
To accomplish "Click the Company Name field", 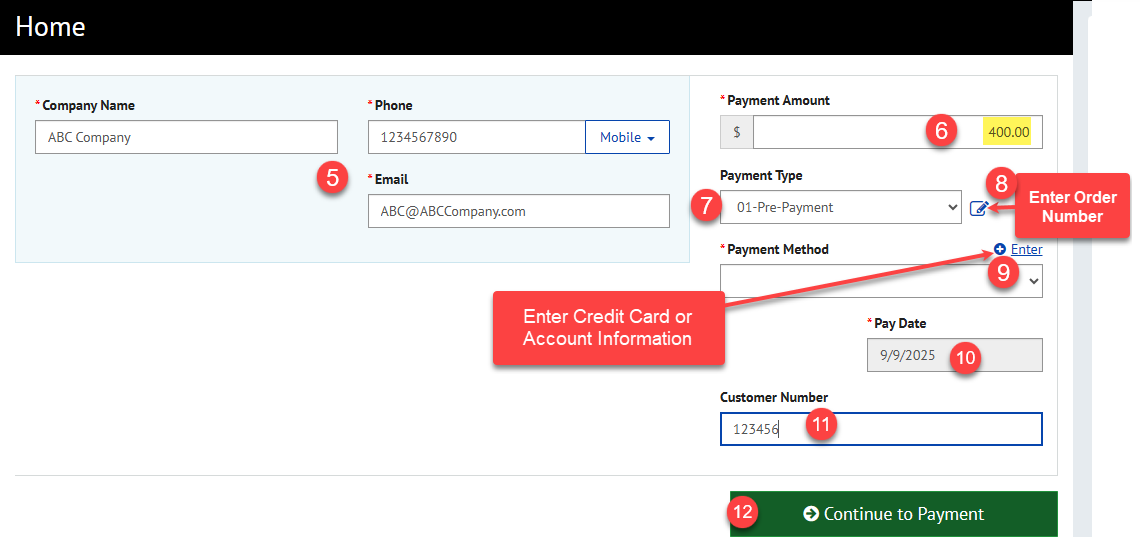I will pos(186,137).
